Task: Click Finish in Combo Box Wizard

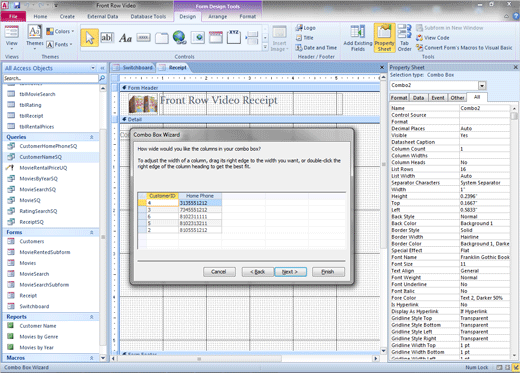Action: (328, 272)
